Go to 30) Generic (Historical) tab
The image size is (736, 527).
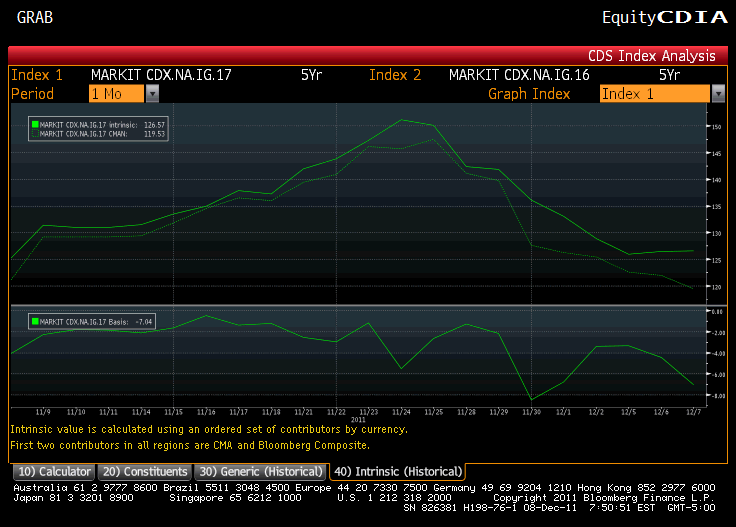pos(261,471)
